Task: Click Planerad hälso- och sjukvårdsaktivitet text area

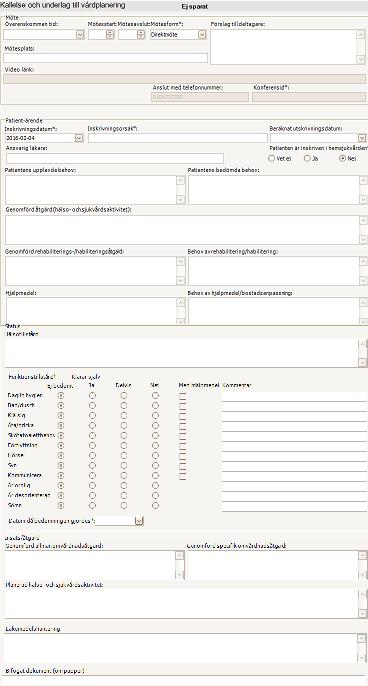Action: click(181, 604)
